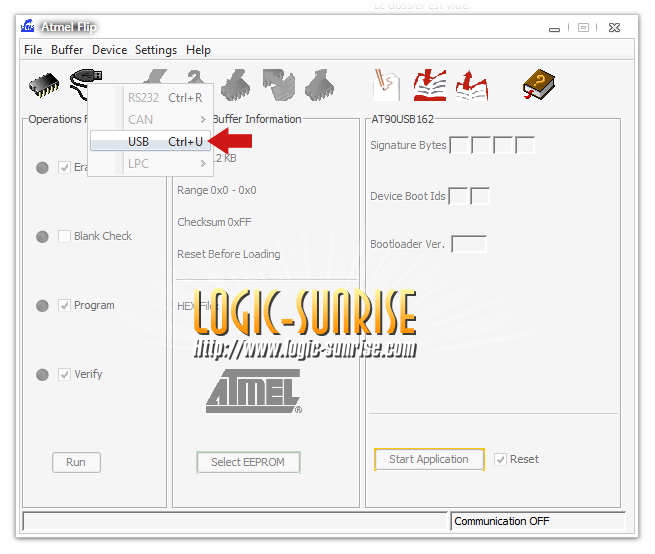Viewport: 655px width, 554px height.
Task: Click the first Signature Bytes box
Action: click(x=459, y=145)
